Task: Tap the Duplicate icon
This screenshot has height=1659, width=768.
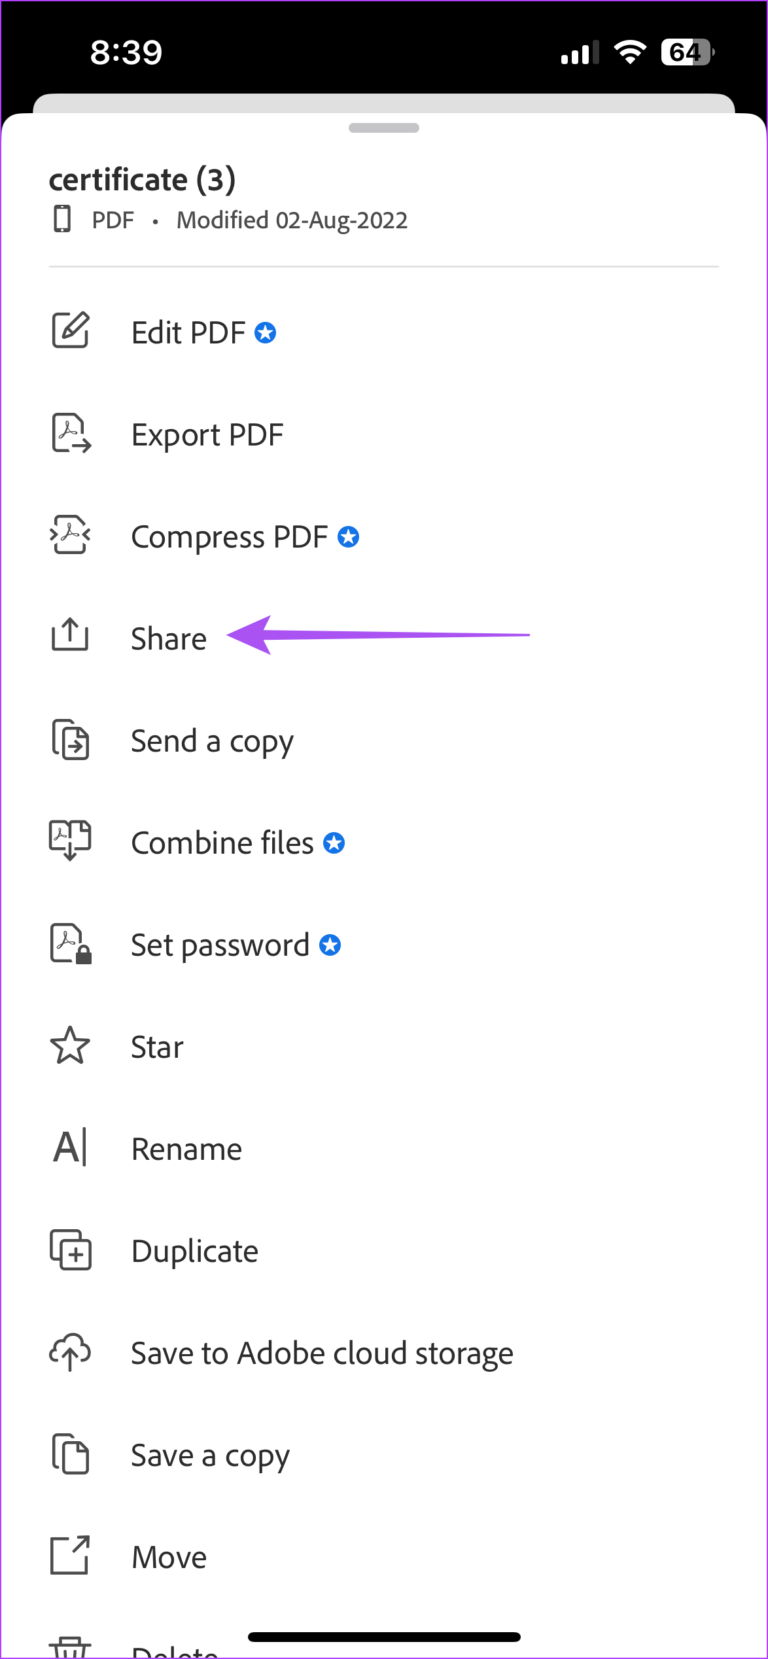Action: click(69, 1249)
